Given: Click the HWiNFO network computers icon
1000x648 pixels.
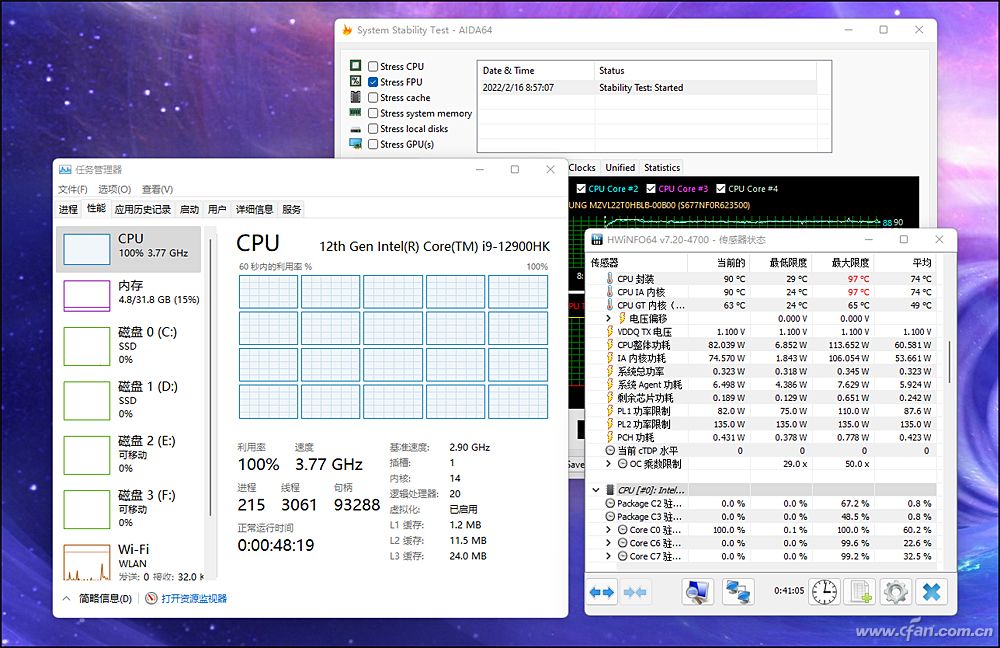Looking at the screenshot, I should tap(739, 592).
